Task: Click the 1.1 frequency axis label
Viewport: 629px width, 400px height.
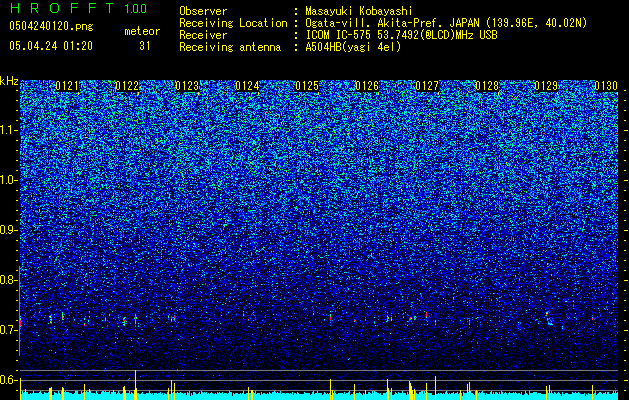Action: coord(9,130)
